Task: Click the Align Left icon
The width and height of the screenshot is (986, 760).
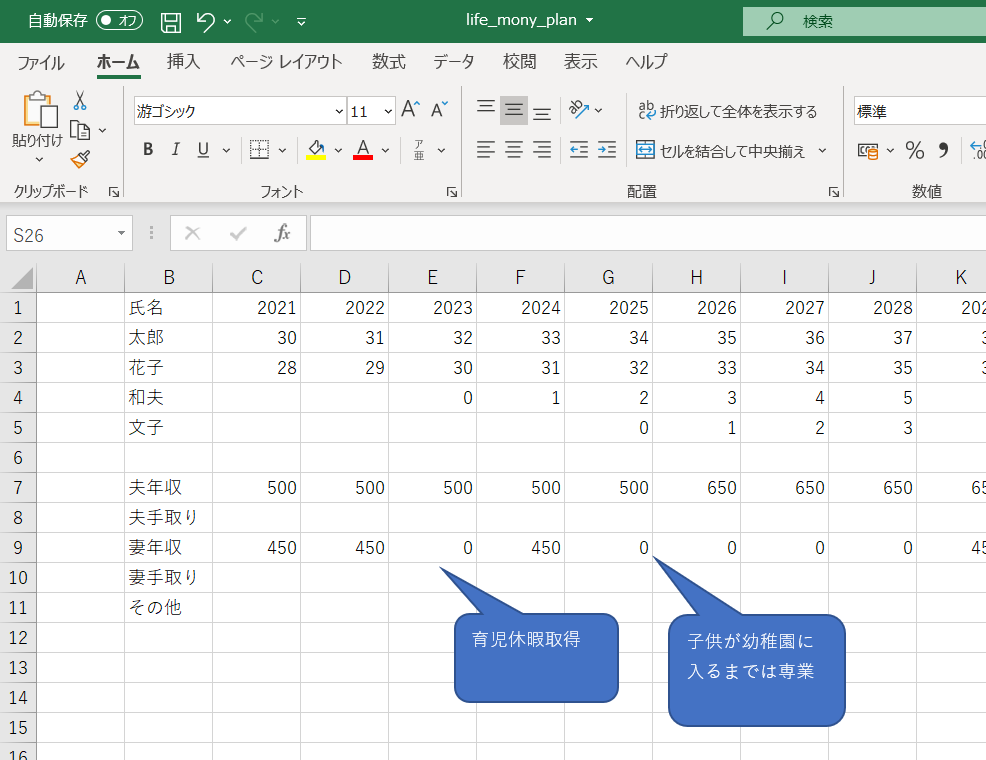Action: pyautogui.click(x=485, y=150)
